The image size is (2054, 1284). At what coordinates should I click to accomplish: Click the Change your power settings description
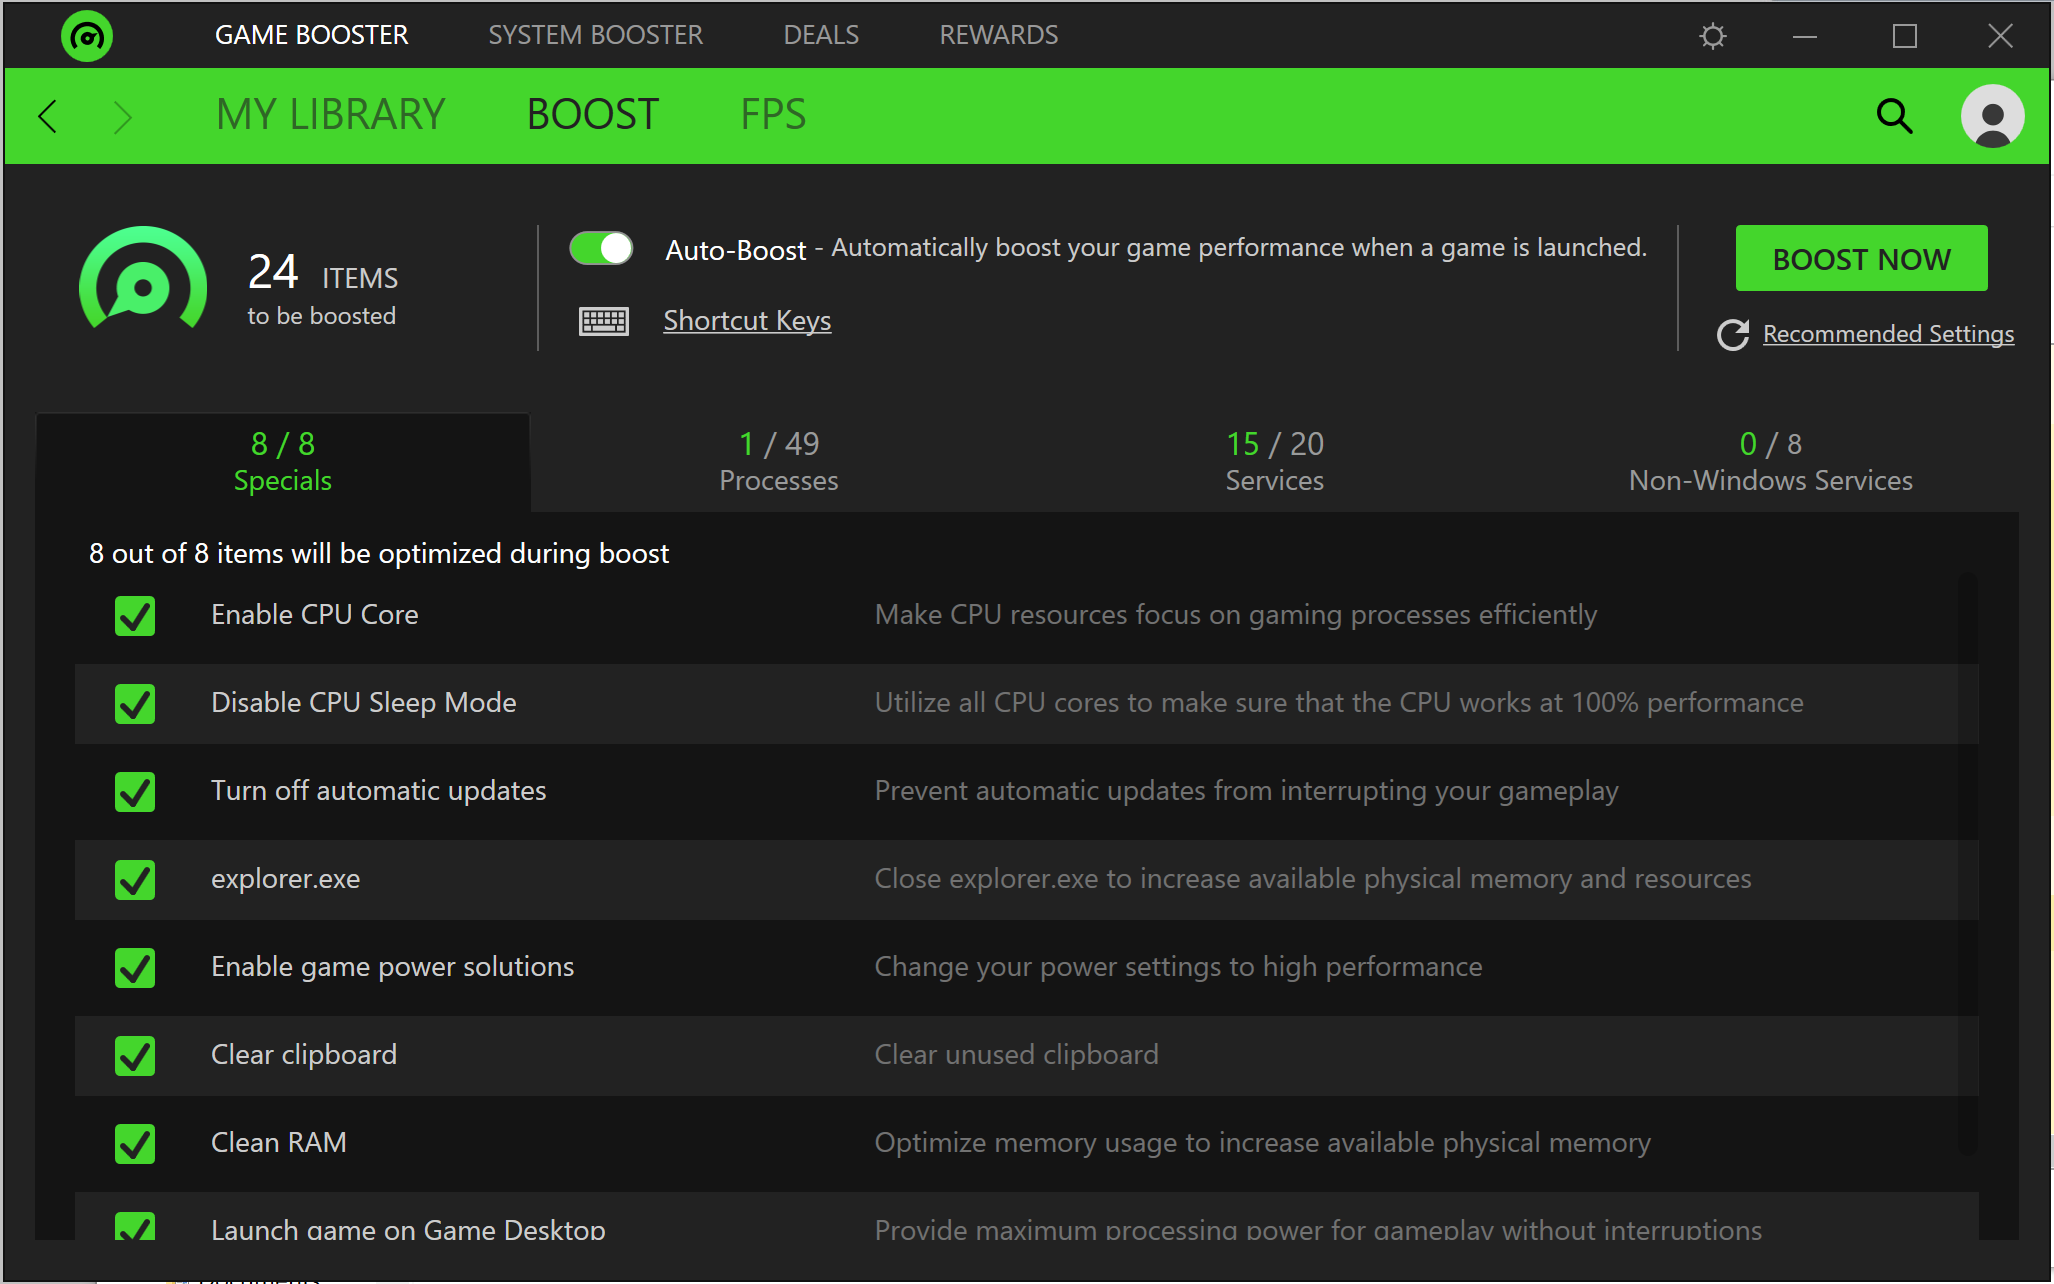1178,967
